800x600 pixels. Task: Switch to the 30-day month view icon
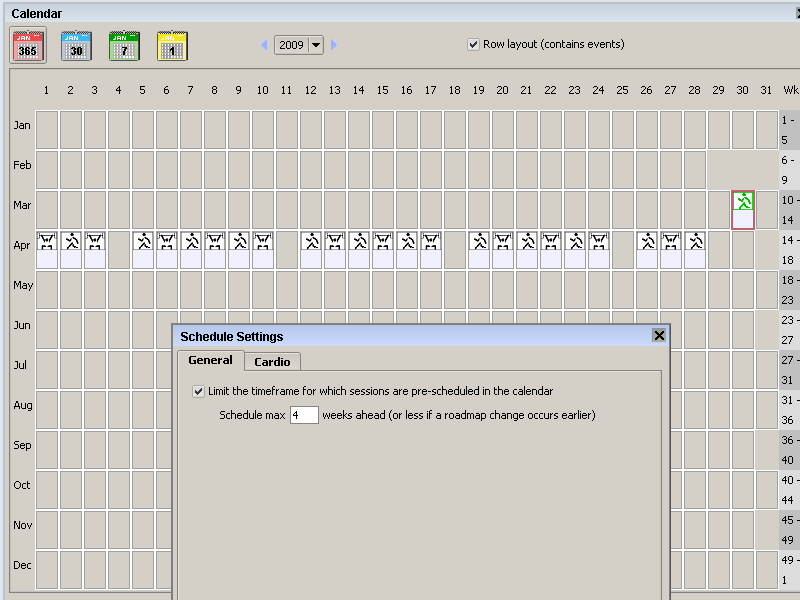pos(76,46)
